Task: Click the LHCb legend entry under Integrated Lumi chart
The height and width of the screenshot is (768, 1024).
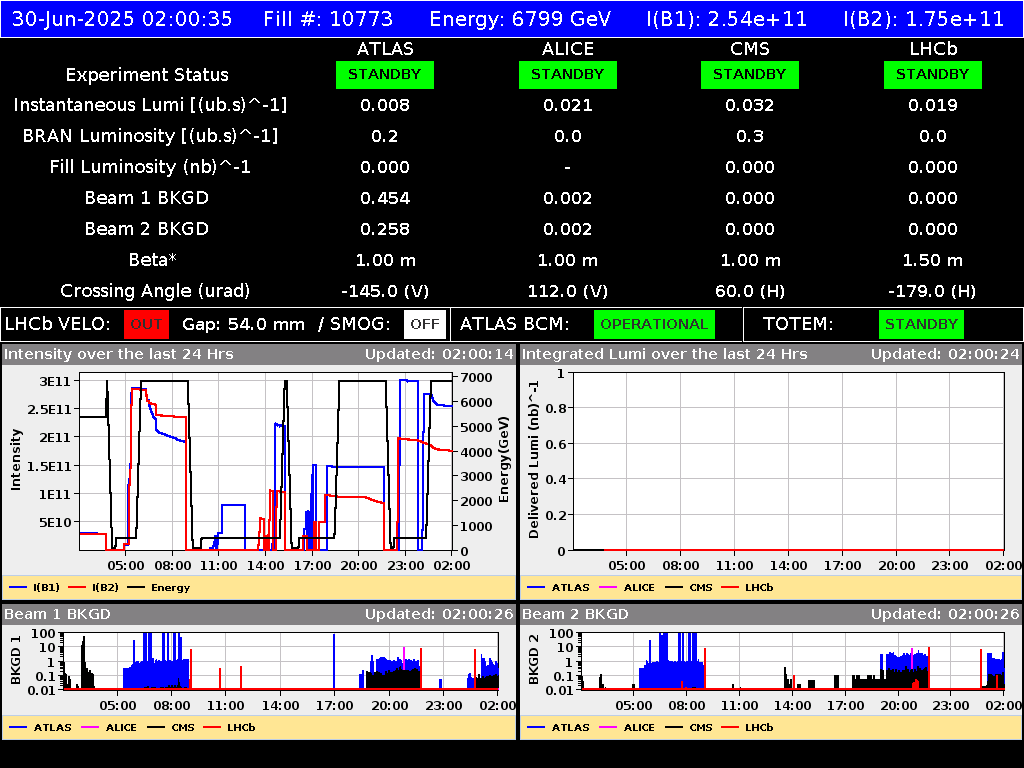Action: [747, 587]
